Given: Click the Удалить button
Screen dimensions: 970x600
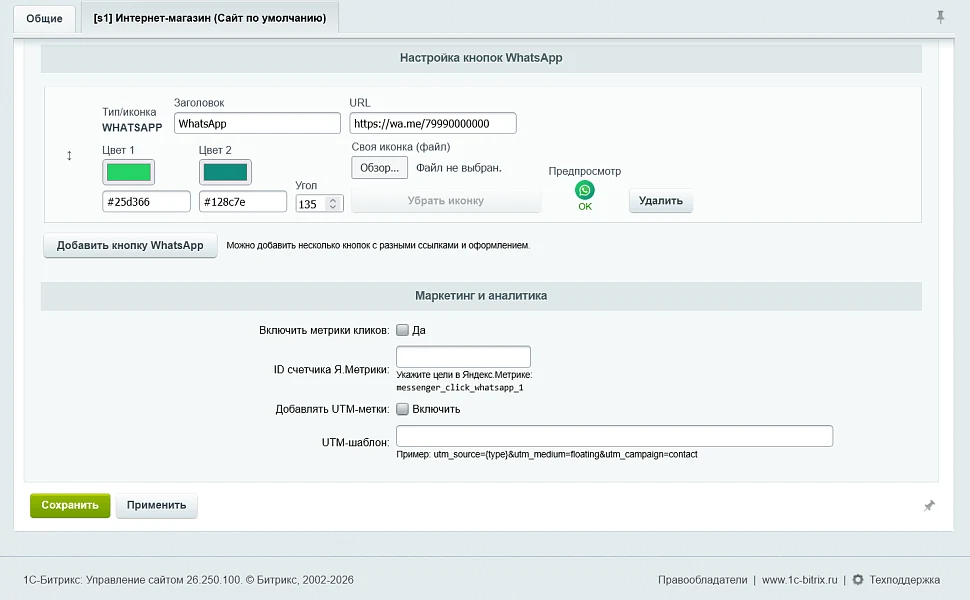Looking at the screenshot, I should pos(661,200).
